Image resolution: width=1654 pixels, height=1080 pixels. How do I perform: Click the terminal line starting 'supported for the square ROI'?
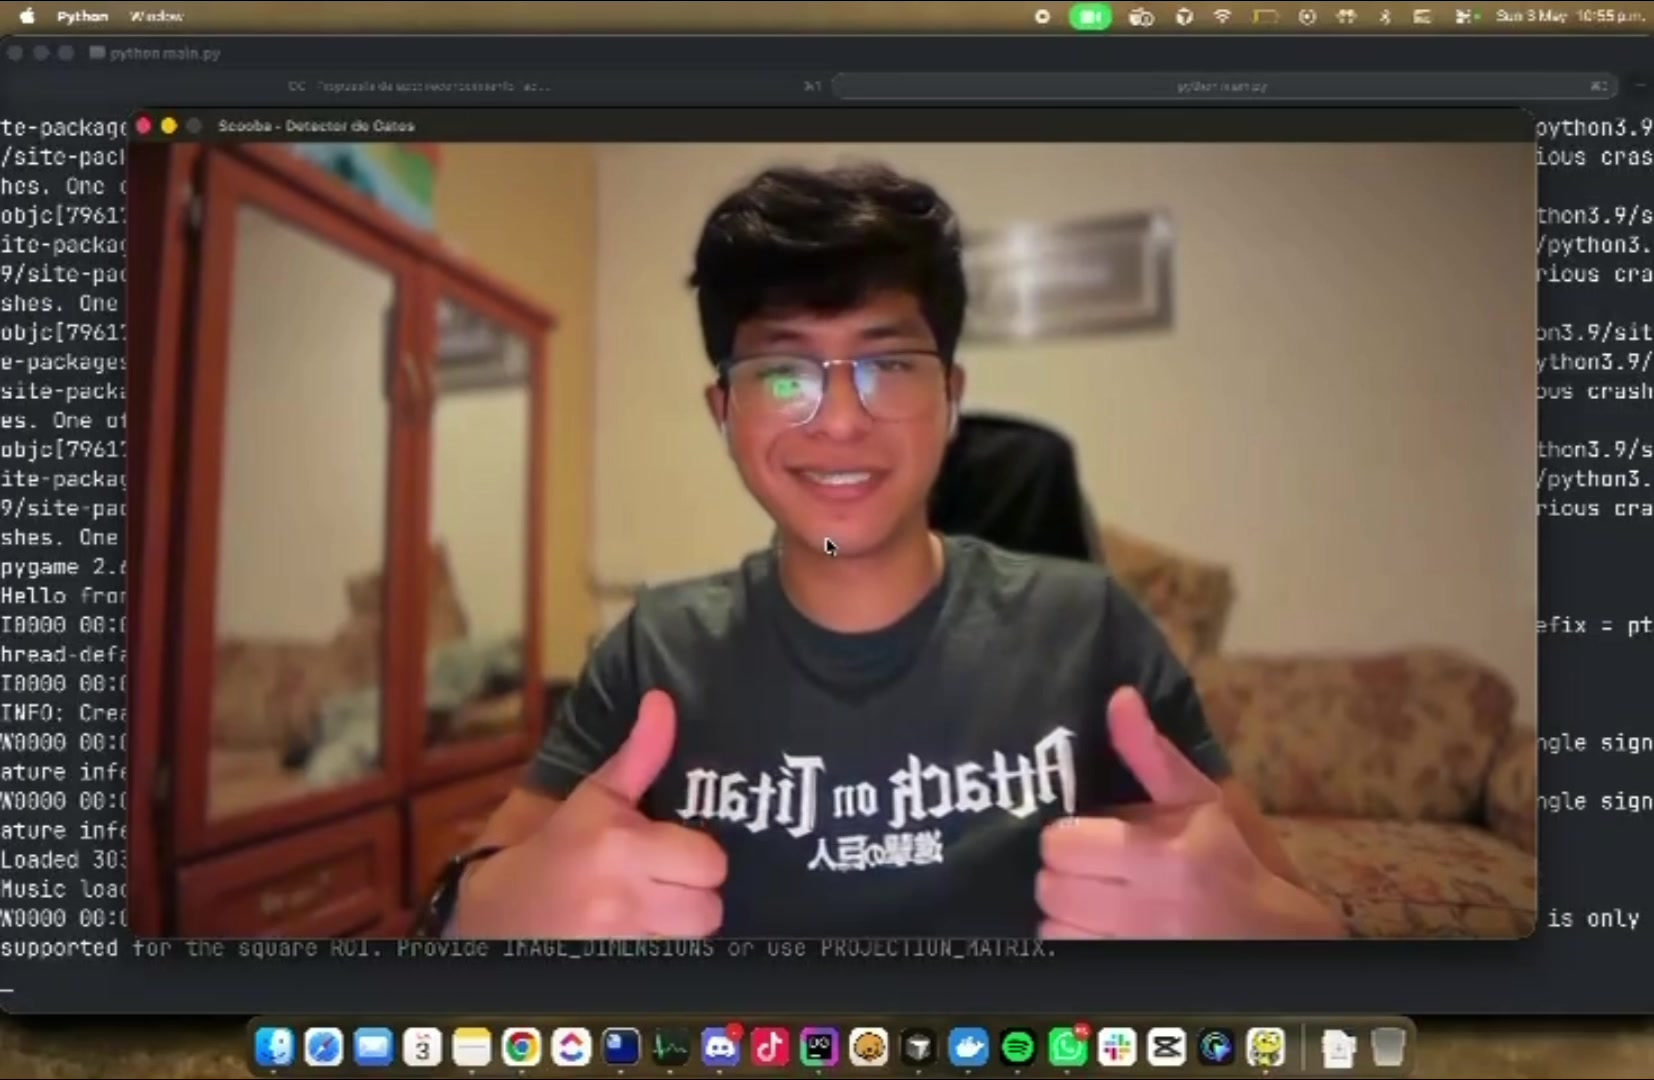coord(528,947)
